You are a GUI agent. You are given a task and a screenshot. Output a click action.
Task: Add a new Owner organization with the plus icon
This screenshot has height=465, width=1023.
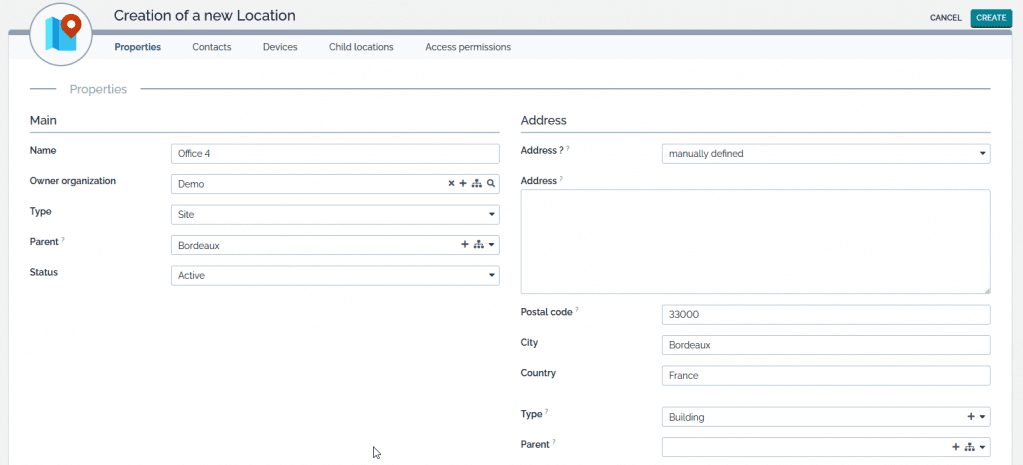pos(463,184)
